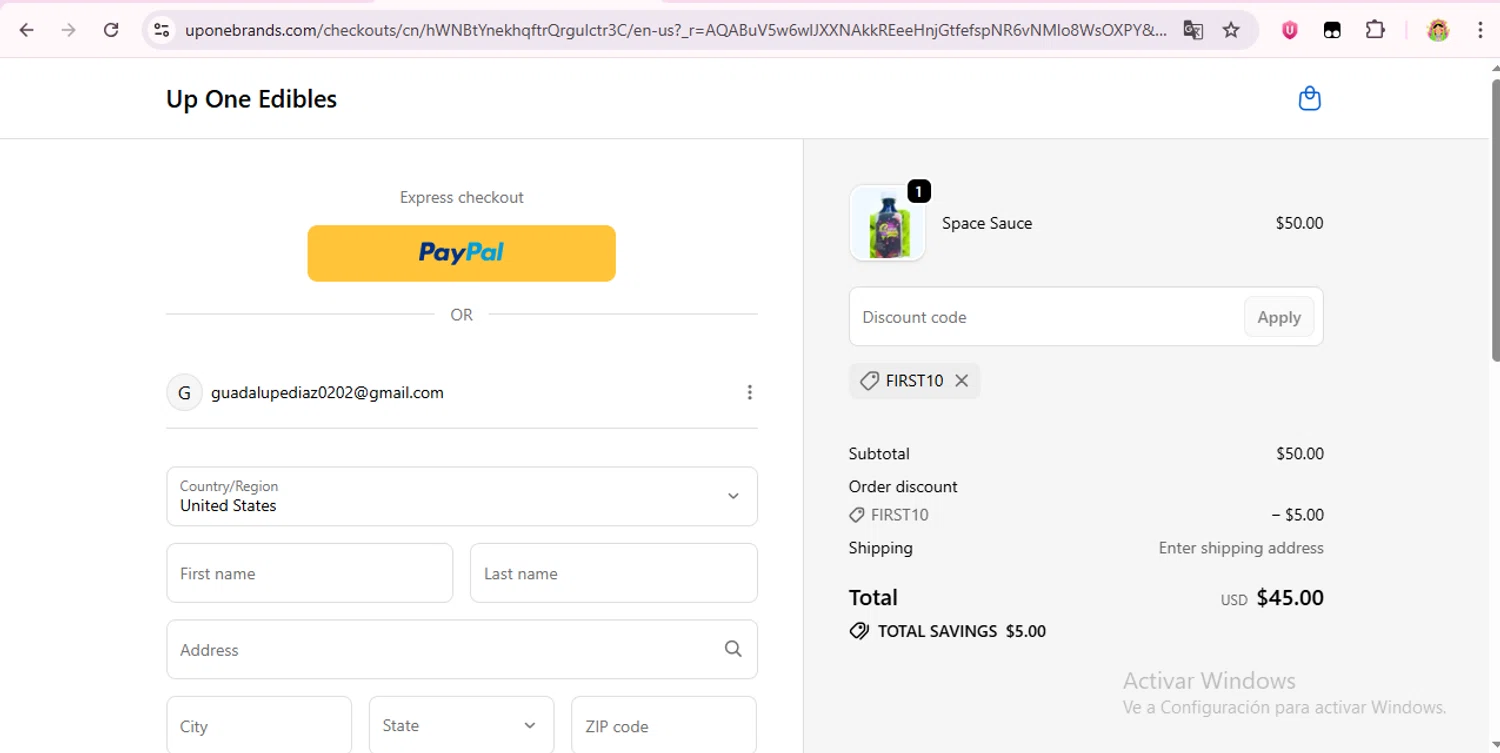Image resolution: width=1500 pixels, height=753 pixels.
Task: Go back to the previous page
Action: tap(27, 30)
